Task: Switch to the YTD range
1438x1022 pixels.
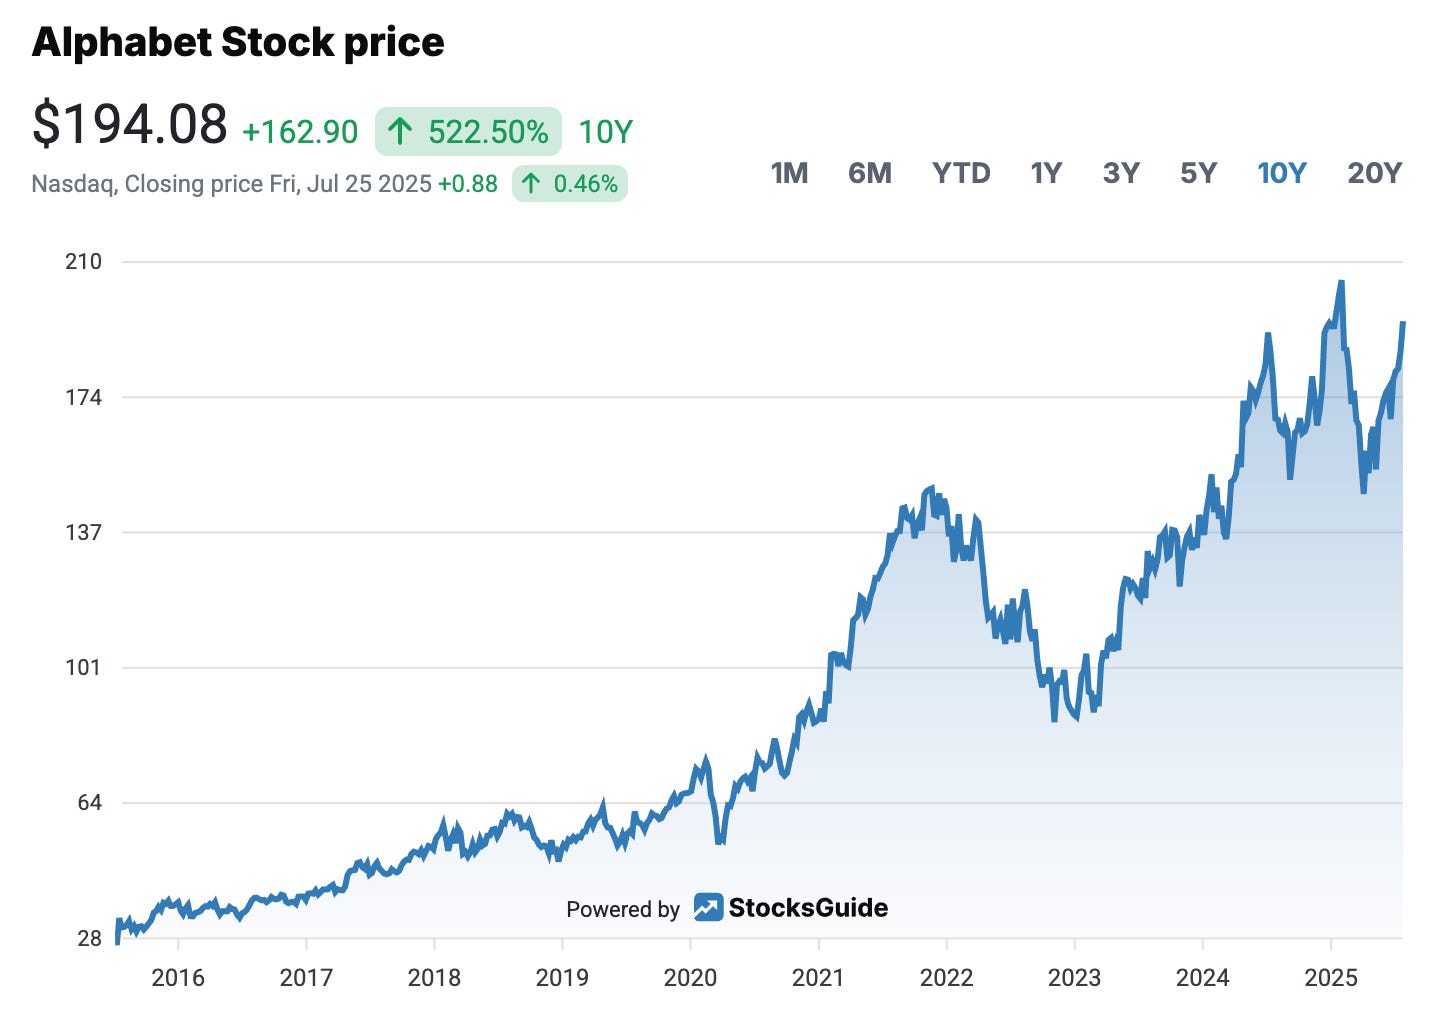Action: (x=961, y=173)
